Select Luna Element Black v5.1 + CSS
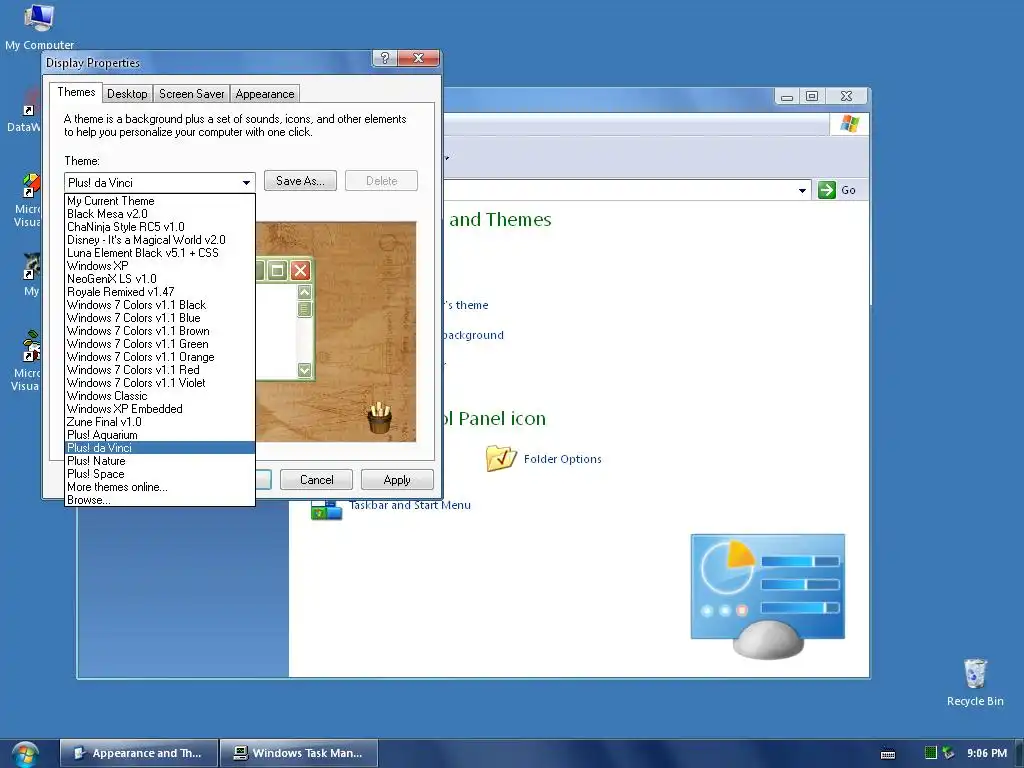The image size is (1024, 768). point(160,253)
